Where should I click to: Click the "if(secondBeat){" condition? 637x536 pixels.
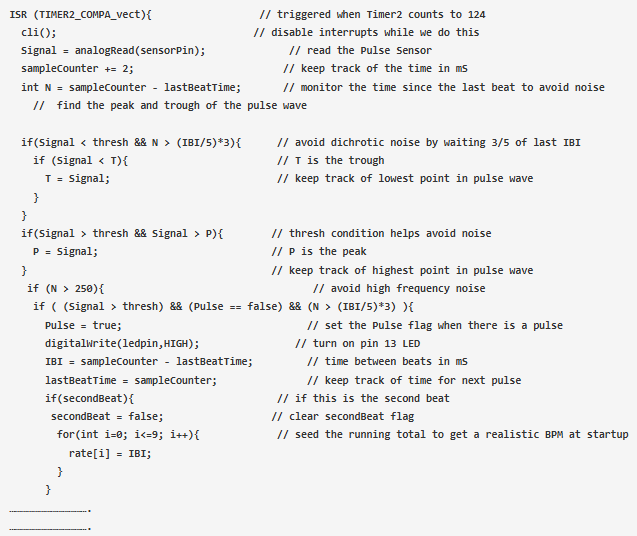(x=88, y=398)
